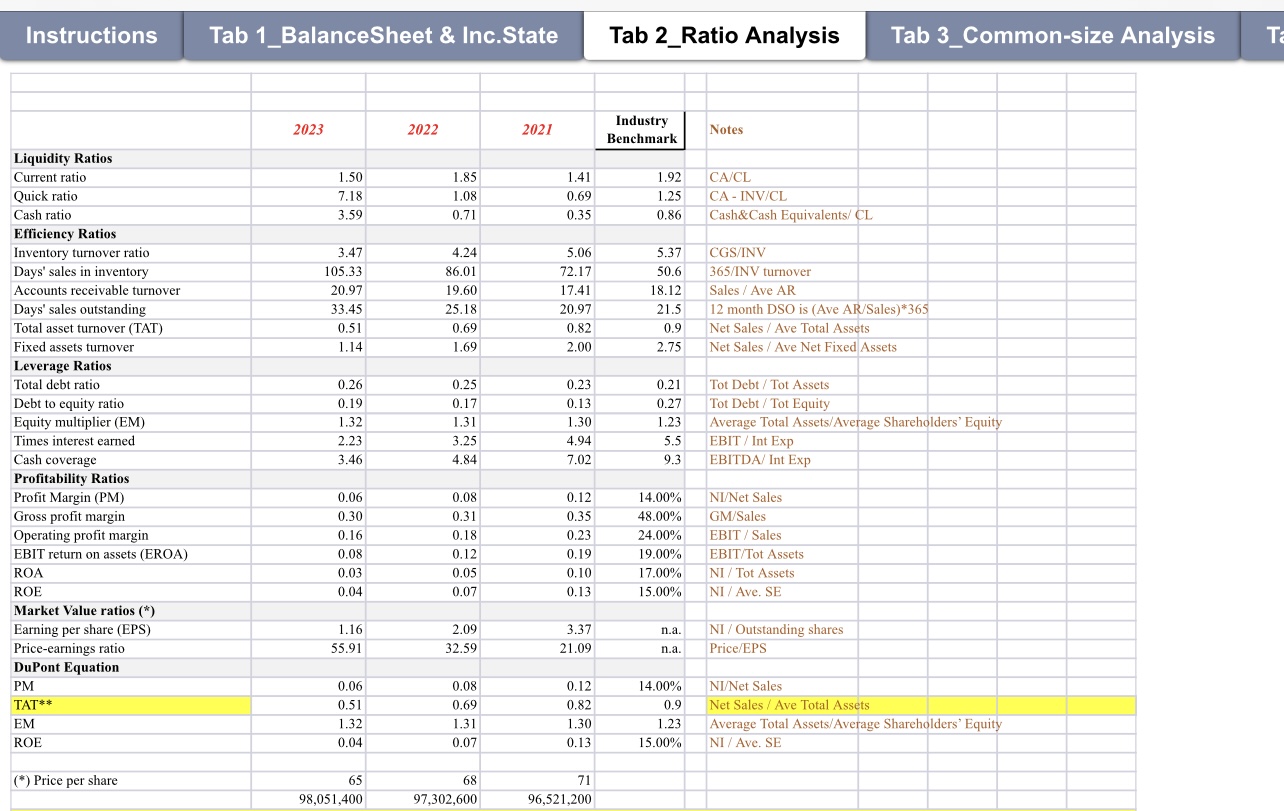Select the Quick ratio 2023 value 7.18
This screenshot has width=1284, height=811.
[x=308, y=196]
